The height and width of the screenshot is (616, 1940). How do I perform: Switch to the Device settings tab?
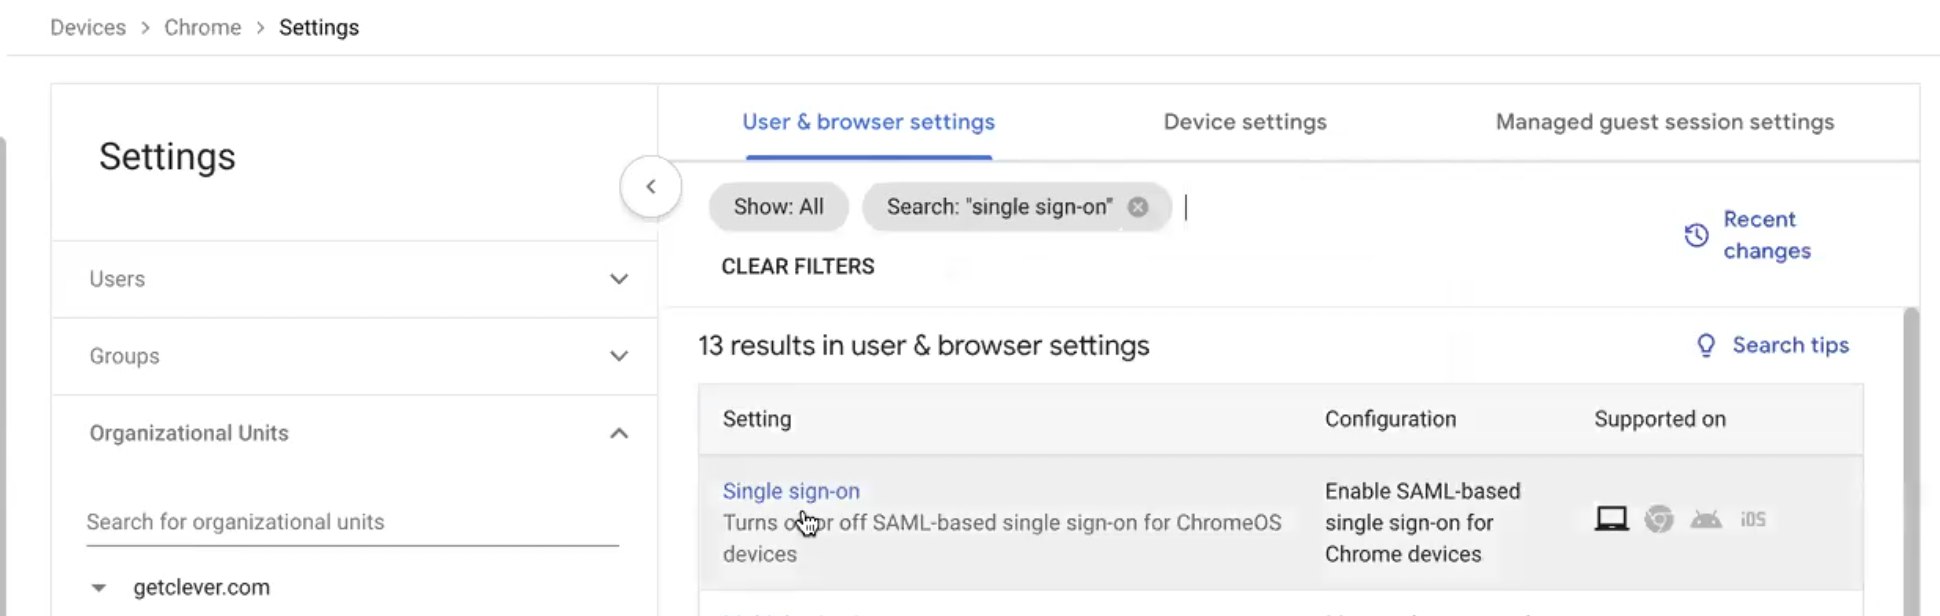(x=1244, y=121)
